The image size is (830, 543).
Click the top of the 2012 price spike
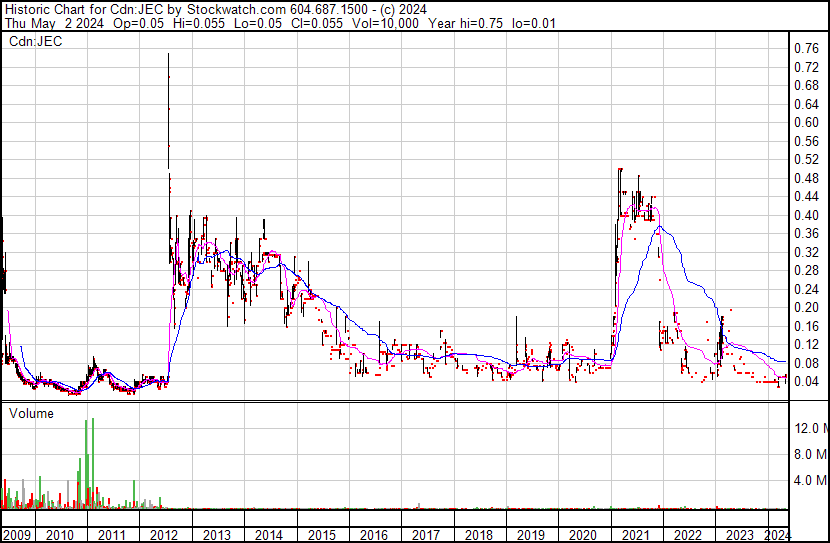coord(167,55)
